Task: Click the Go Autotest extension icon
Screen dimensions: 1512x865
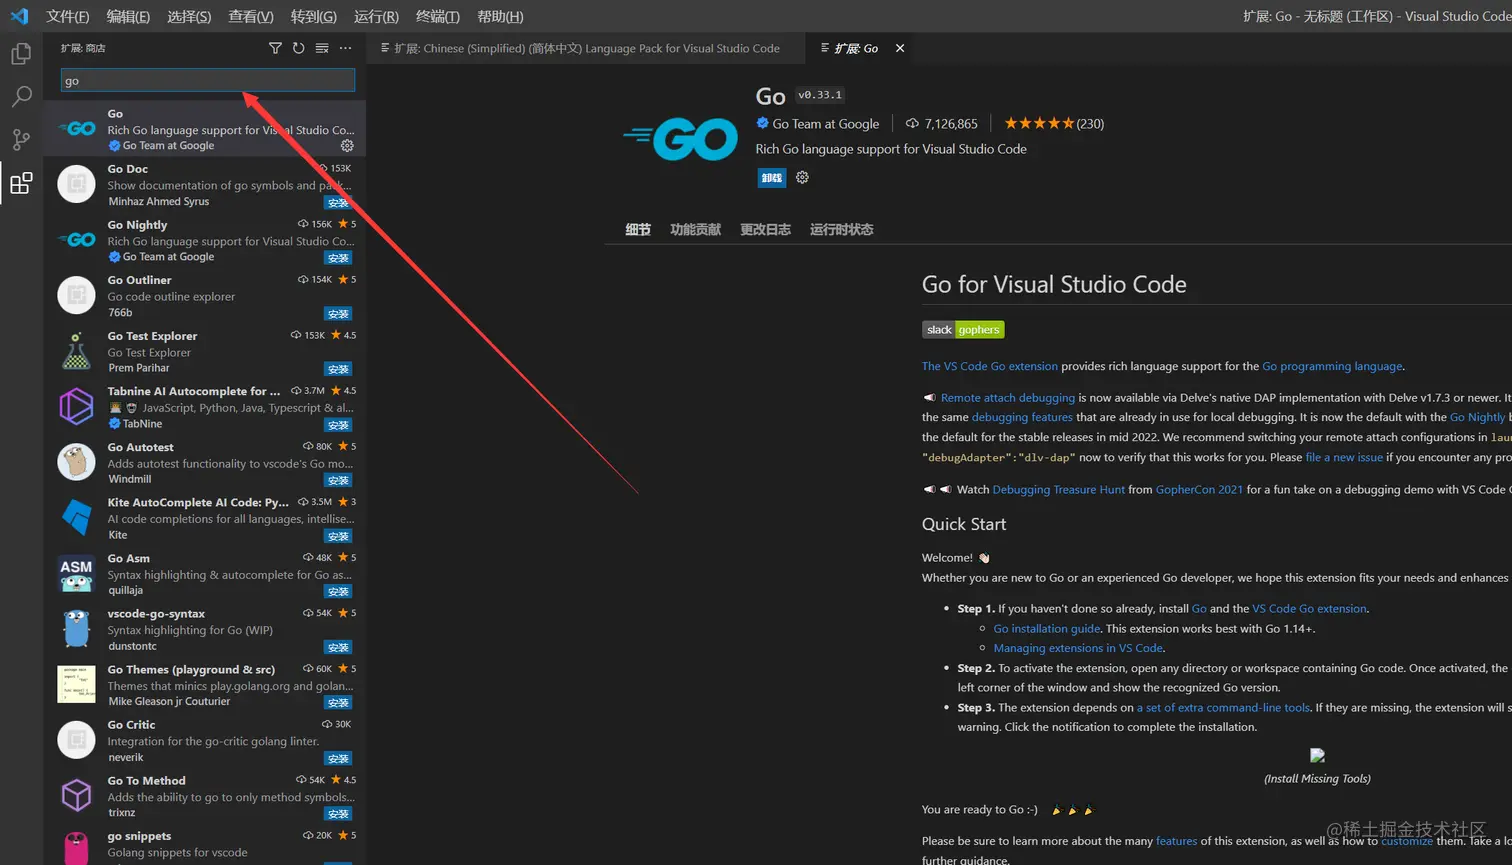Action: [76, 462]
